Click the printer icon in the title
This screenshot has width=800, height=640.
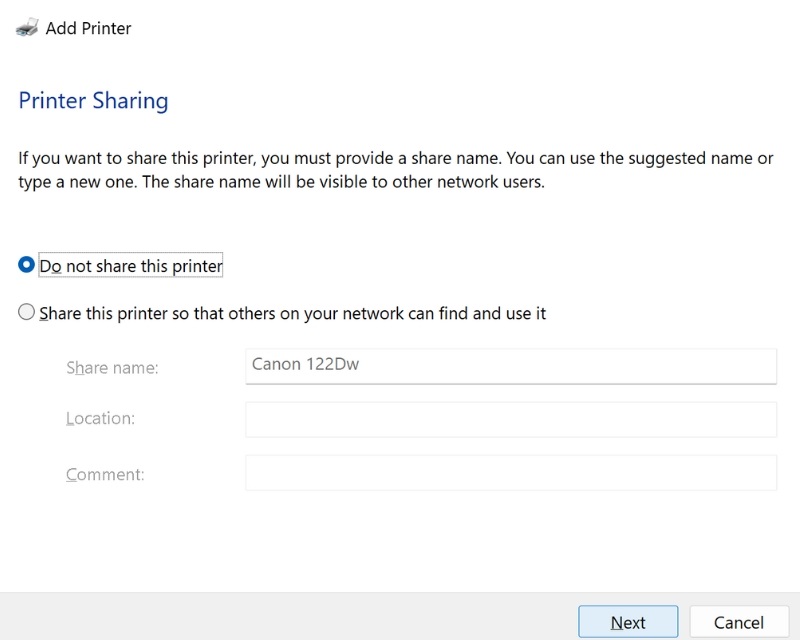pos(28,28)
